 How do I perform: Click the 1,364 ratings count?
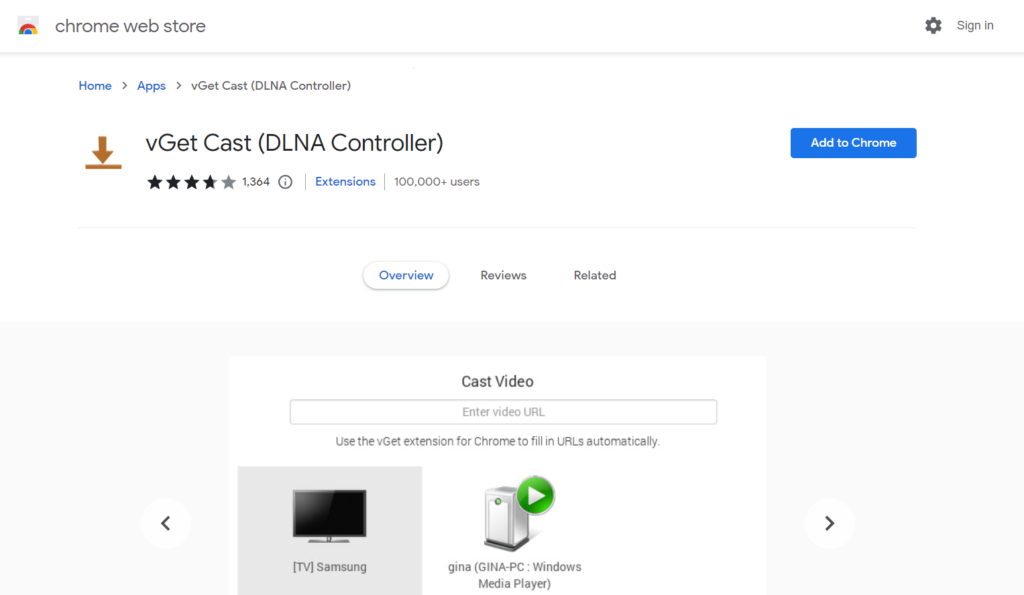[x=255, y=182]
